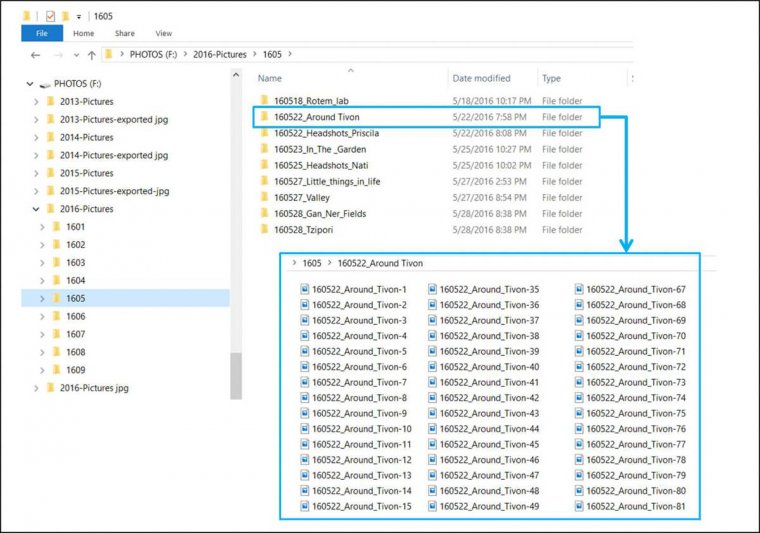760x533 pixels.
Task: Click 160522_Around Tivon in lower breadcrumb
Action: (x=380, y=264)
